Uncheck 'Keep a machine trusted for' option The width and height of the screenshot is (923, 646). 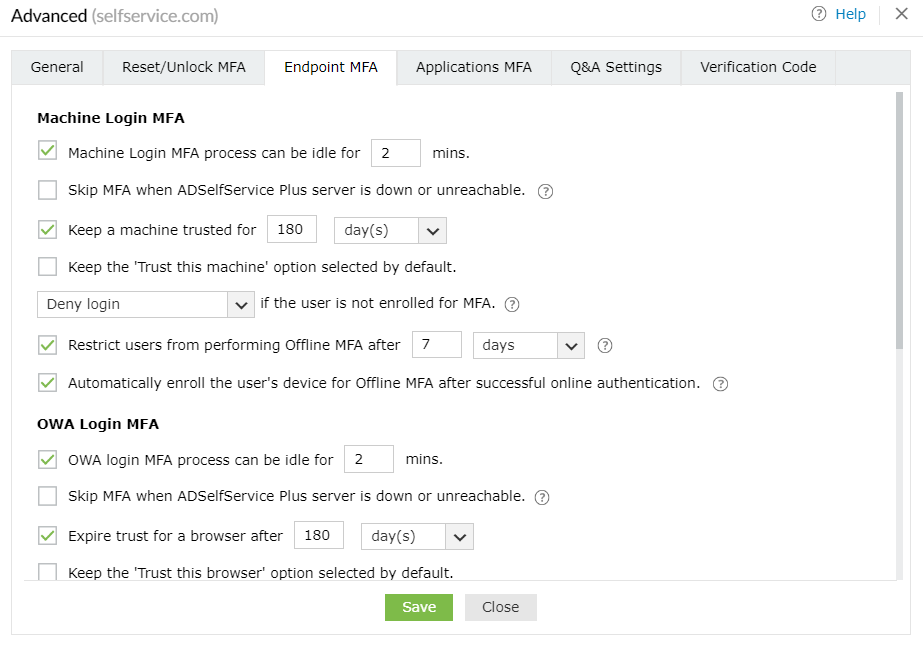(47, 230)
